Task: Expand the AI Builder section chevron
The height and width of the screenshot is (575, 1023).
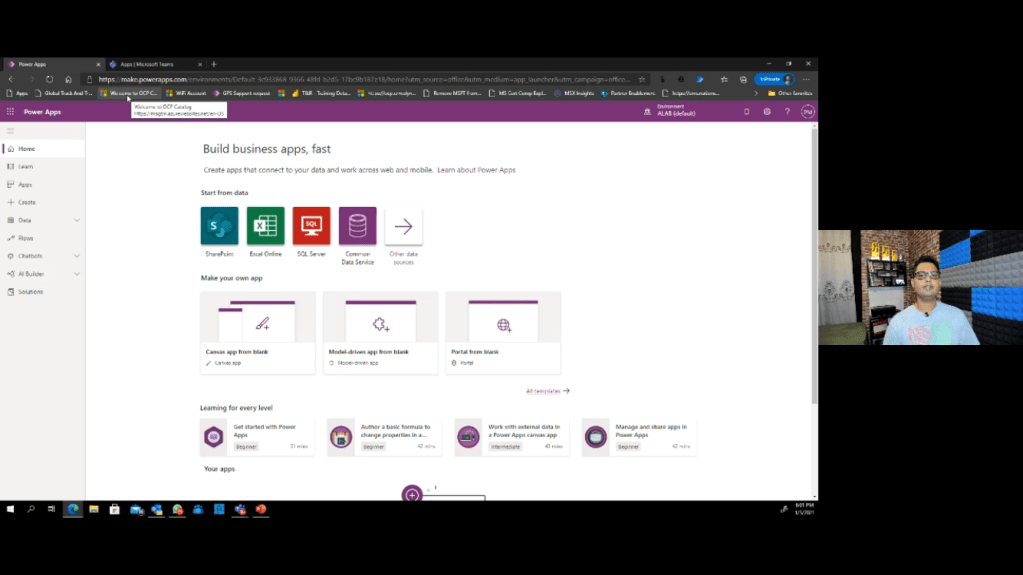Action: [x=77, y=274]
